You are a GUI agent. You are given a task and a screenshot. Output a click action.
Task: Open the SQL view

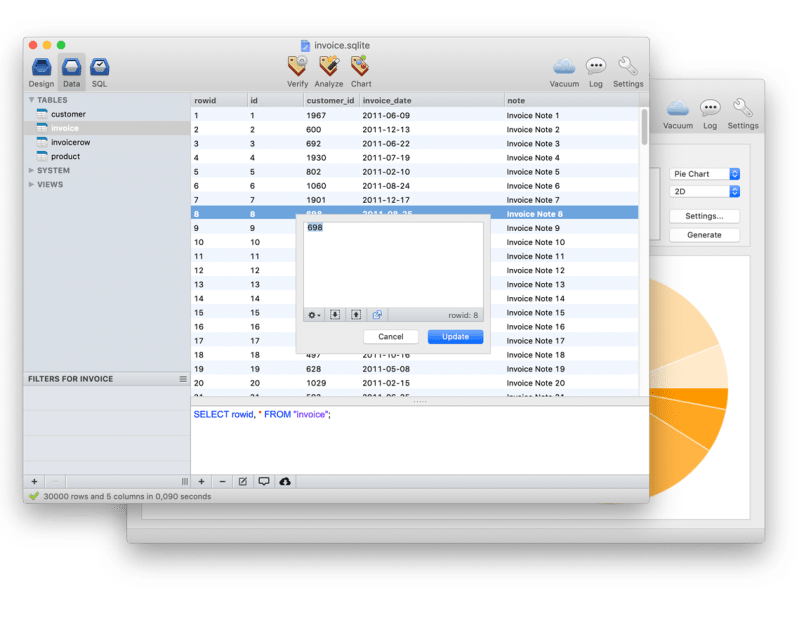(x=99, y=72)
